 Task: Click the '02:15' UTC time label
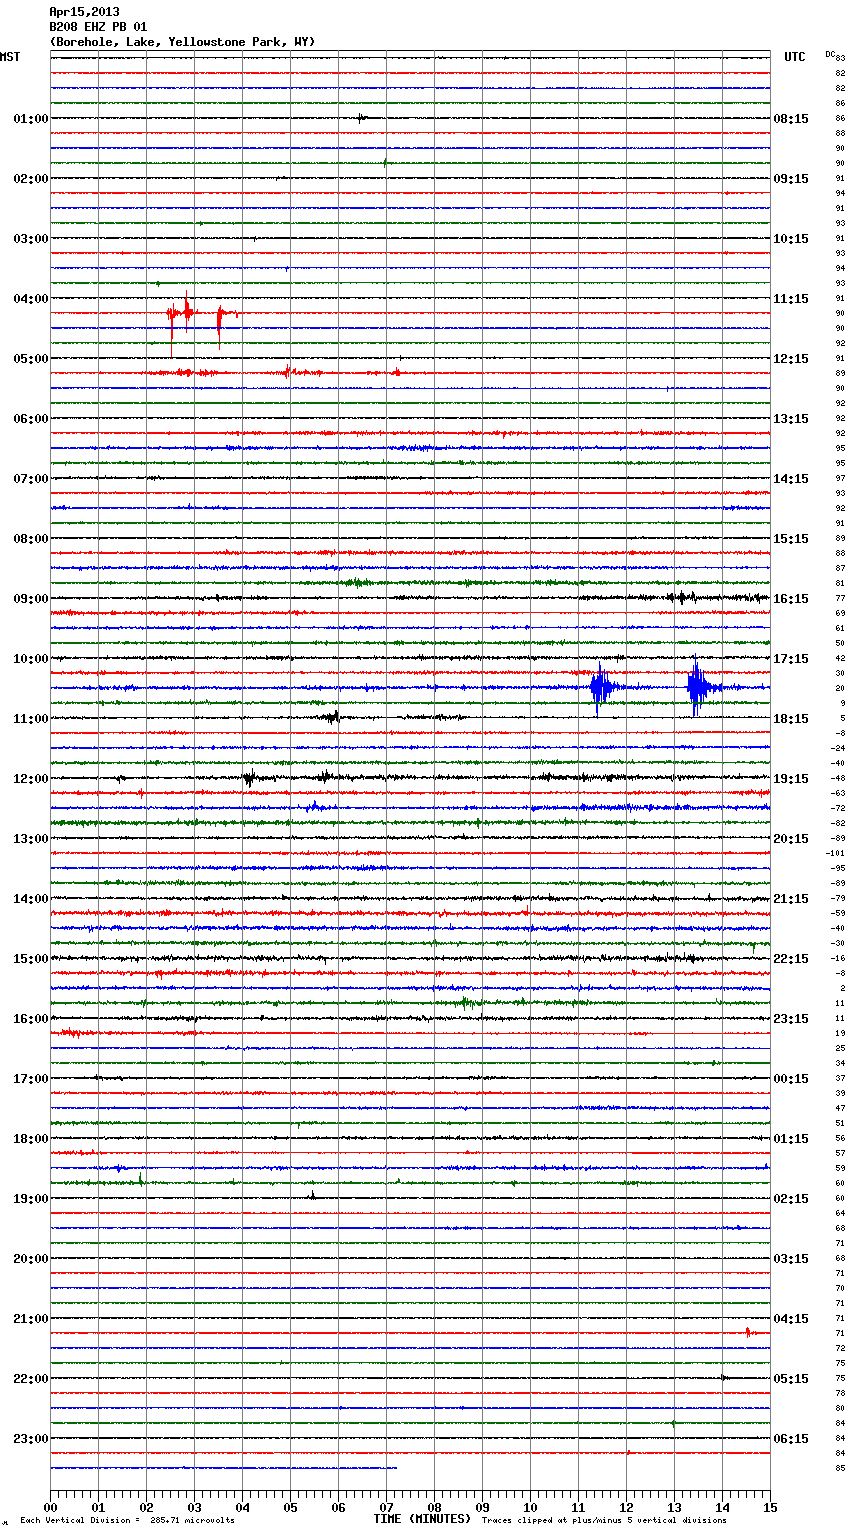(x=791, y=1199)
